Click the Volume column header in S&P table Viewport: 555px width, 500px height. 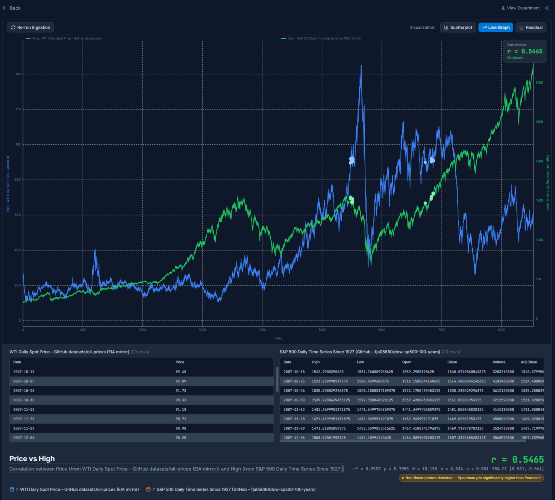498,362
